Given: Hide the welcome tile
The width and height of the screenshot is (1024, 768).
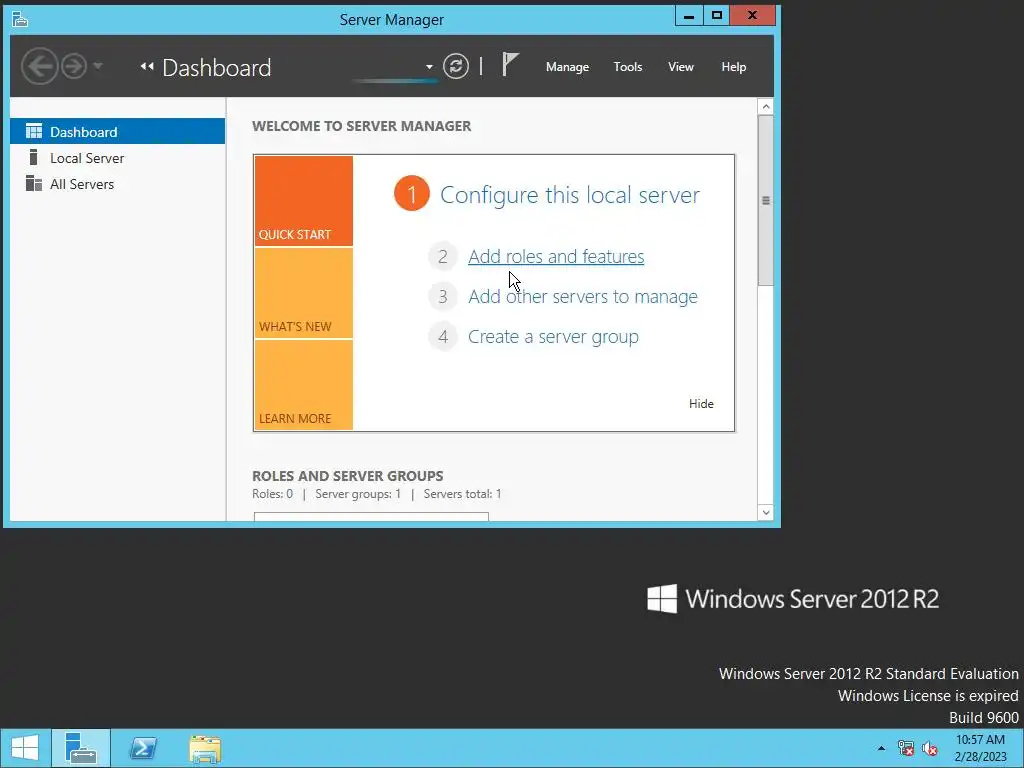Looking at the screenshot, I should point(701,404).
